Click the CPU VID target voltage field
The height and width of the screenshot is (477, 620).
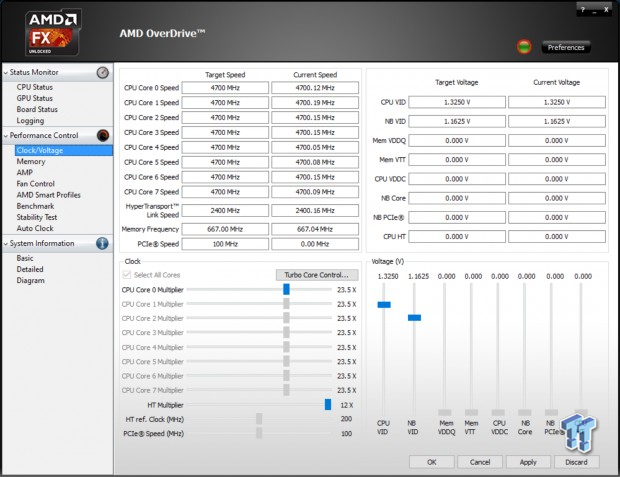click(454, 101)
